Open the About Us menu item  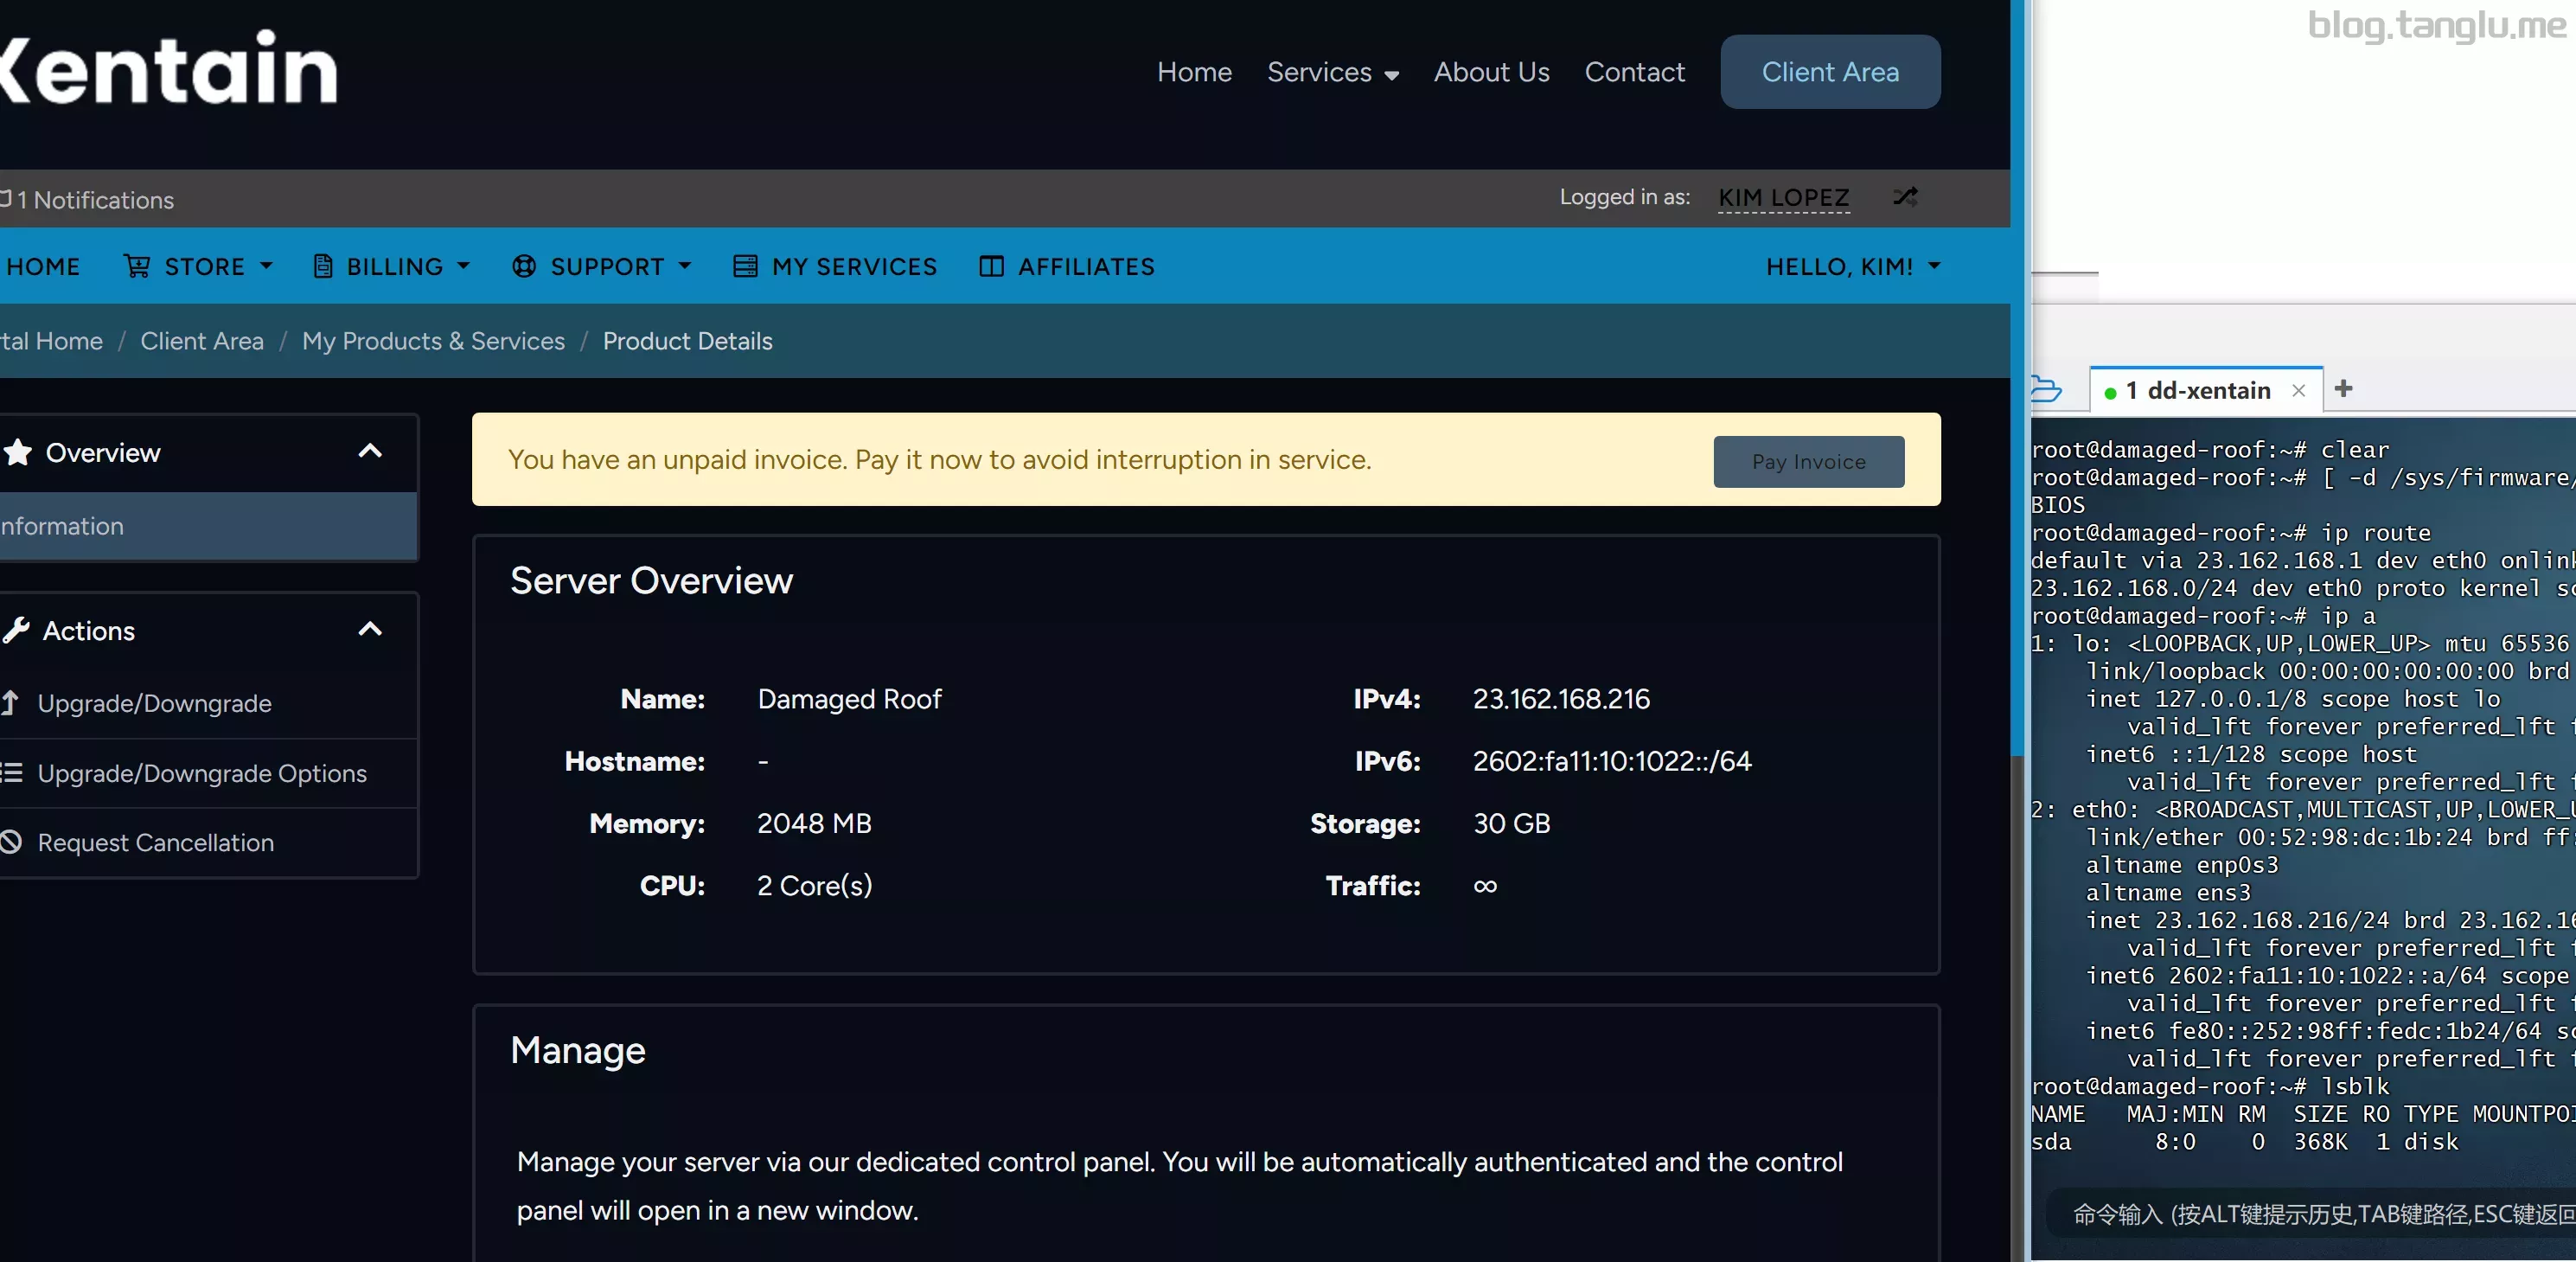[1491, 72]
